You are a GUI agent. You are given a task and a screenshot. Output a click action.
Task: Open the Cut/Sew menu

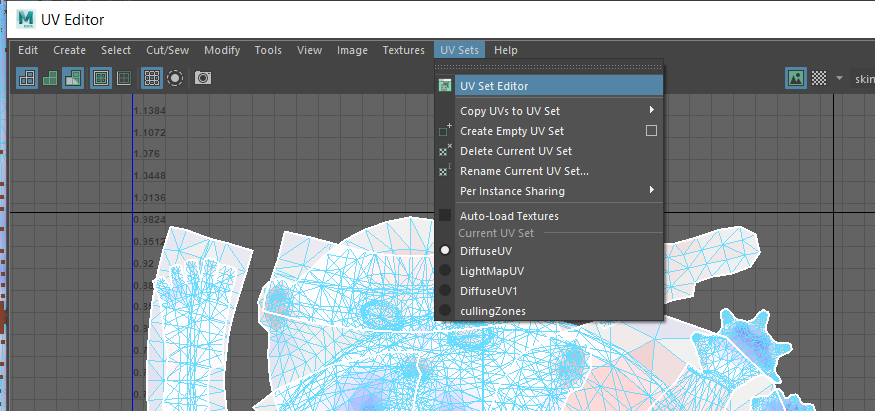[167, 50]
